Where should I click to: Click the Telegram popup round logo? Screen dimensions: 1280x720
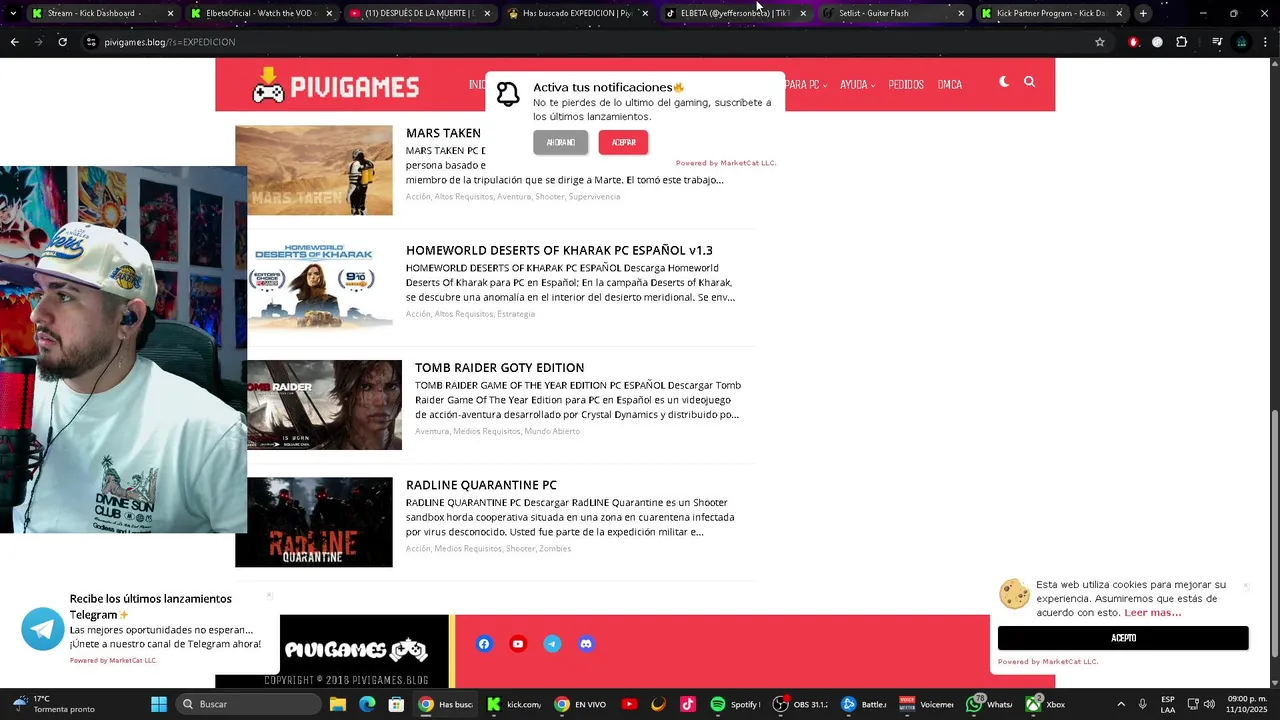point(43,629)
